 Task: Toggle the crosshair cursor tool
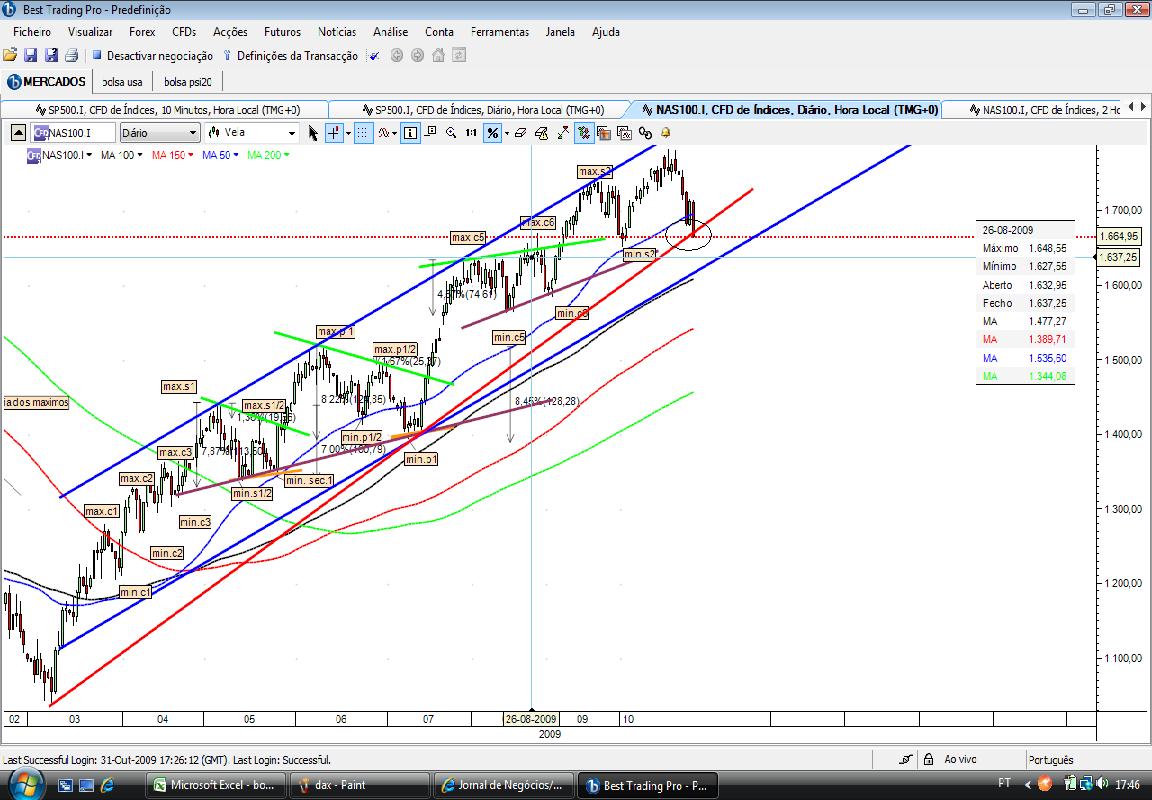334,133
